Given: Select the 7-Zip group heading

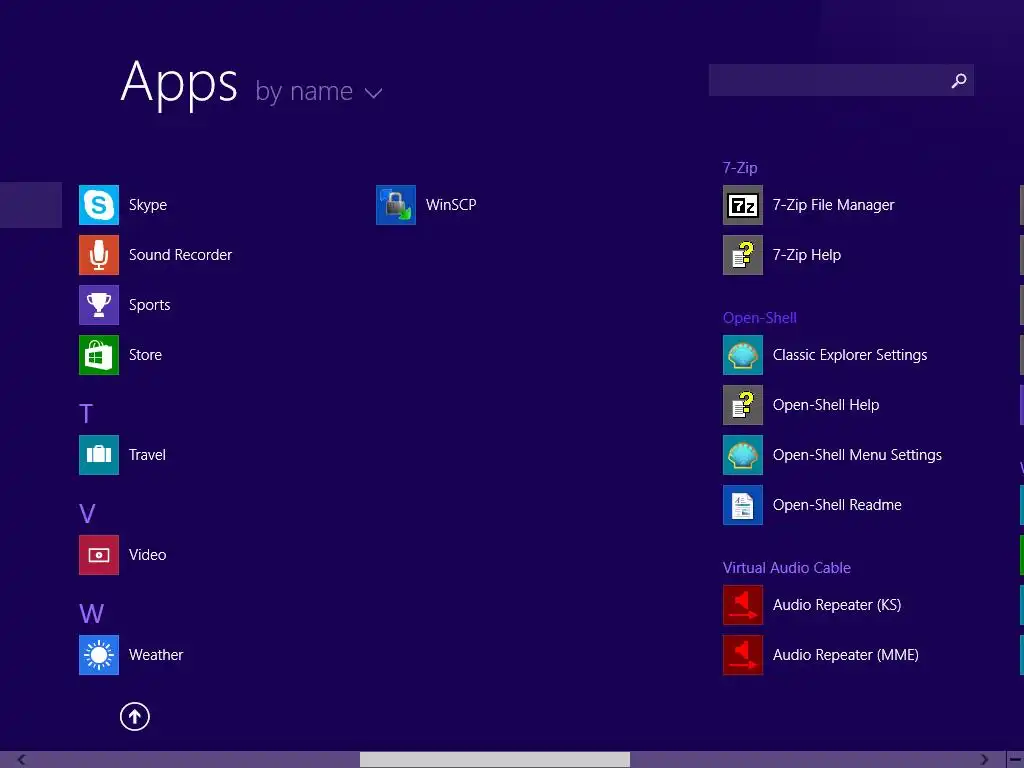Looking at the screenshot, I should coord(740,168).
